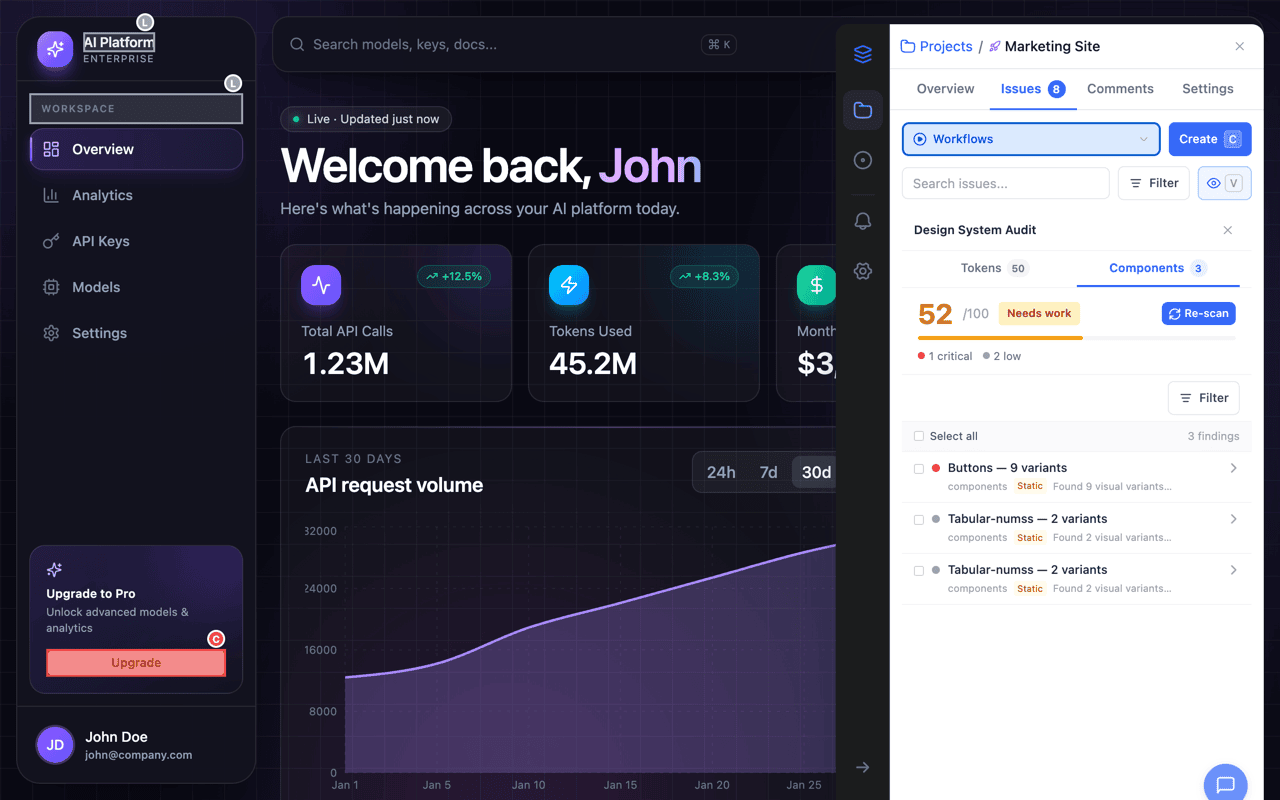Click the AI Platform sparkle logo

click(x=55, y=49)
